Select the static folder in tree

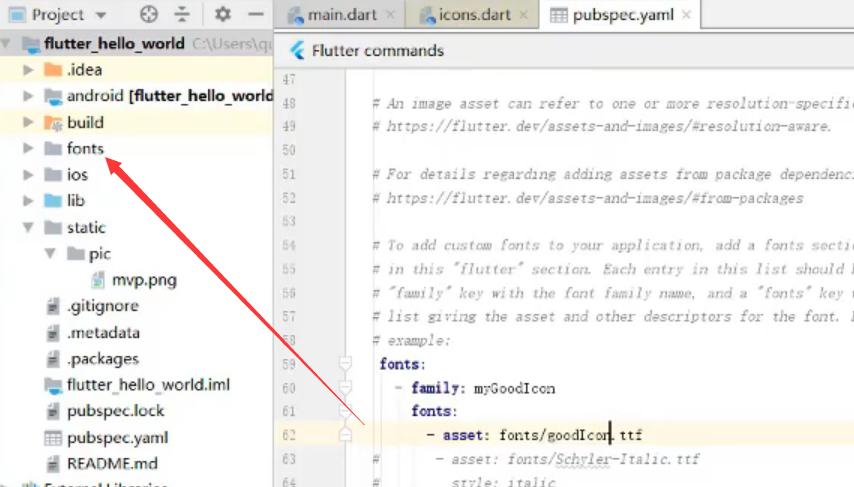coord(86,227)
